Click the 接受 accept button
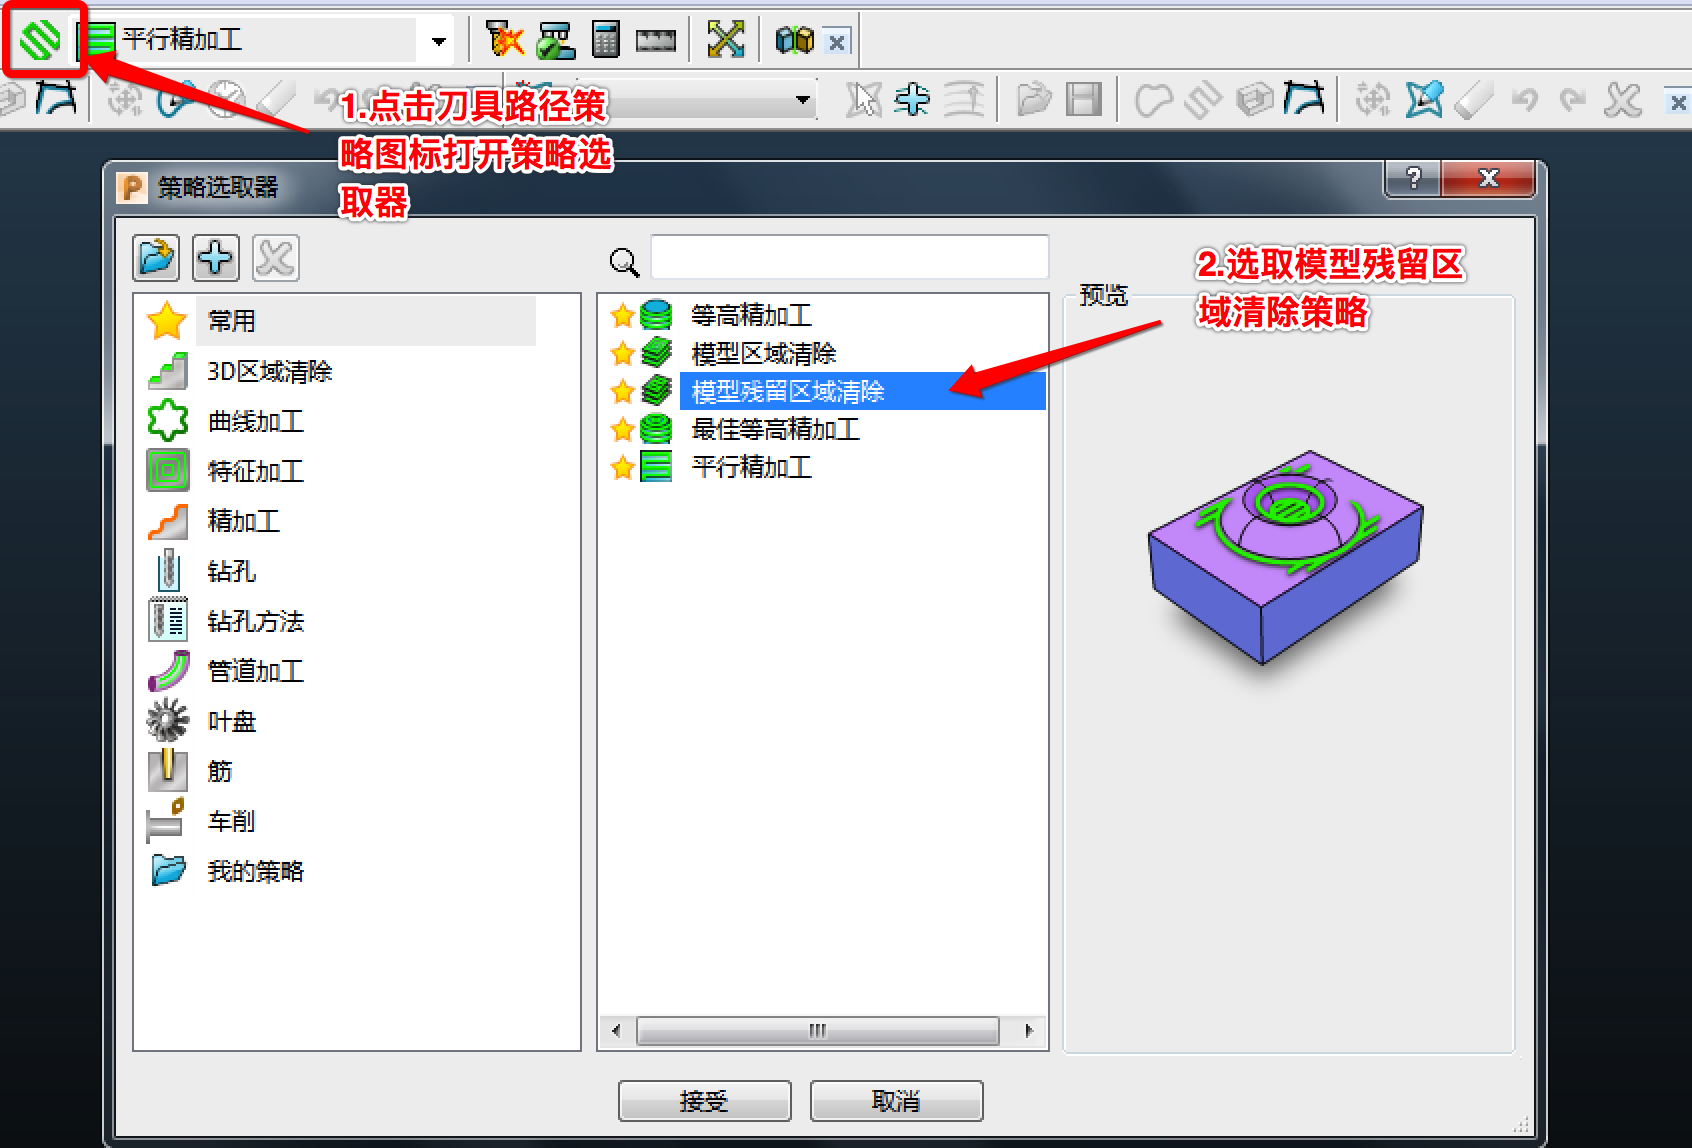 pos(704,1101)
